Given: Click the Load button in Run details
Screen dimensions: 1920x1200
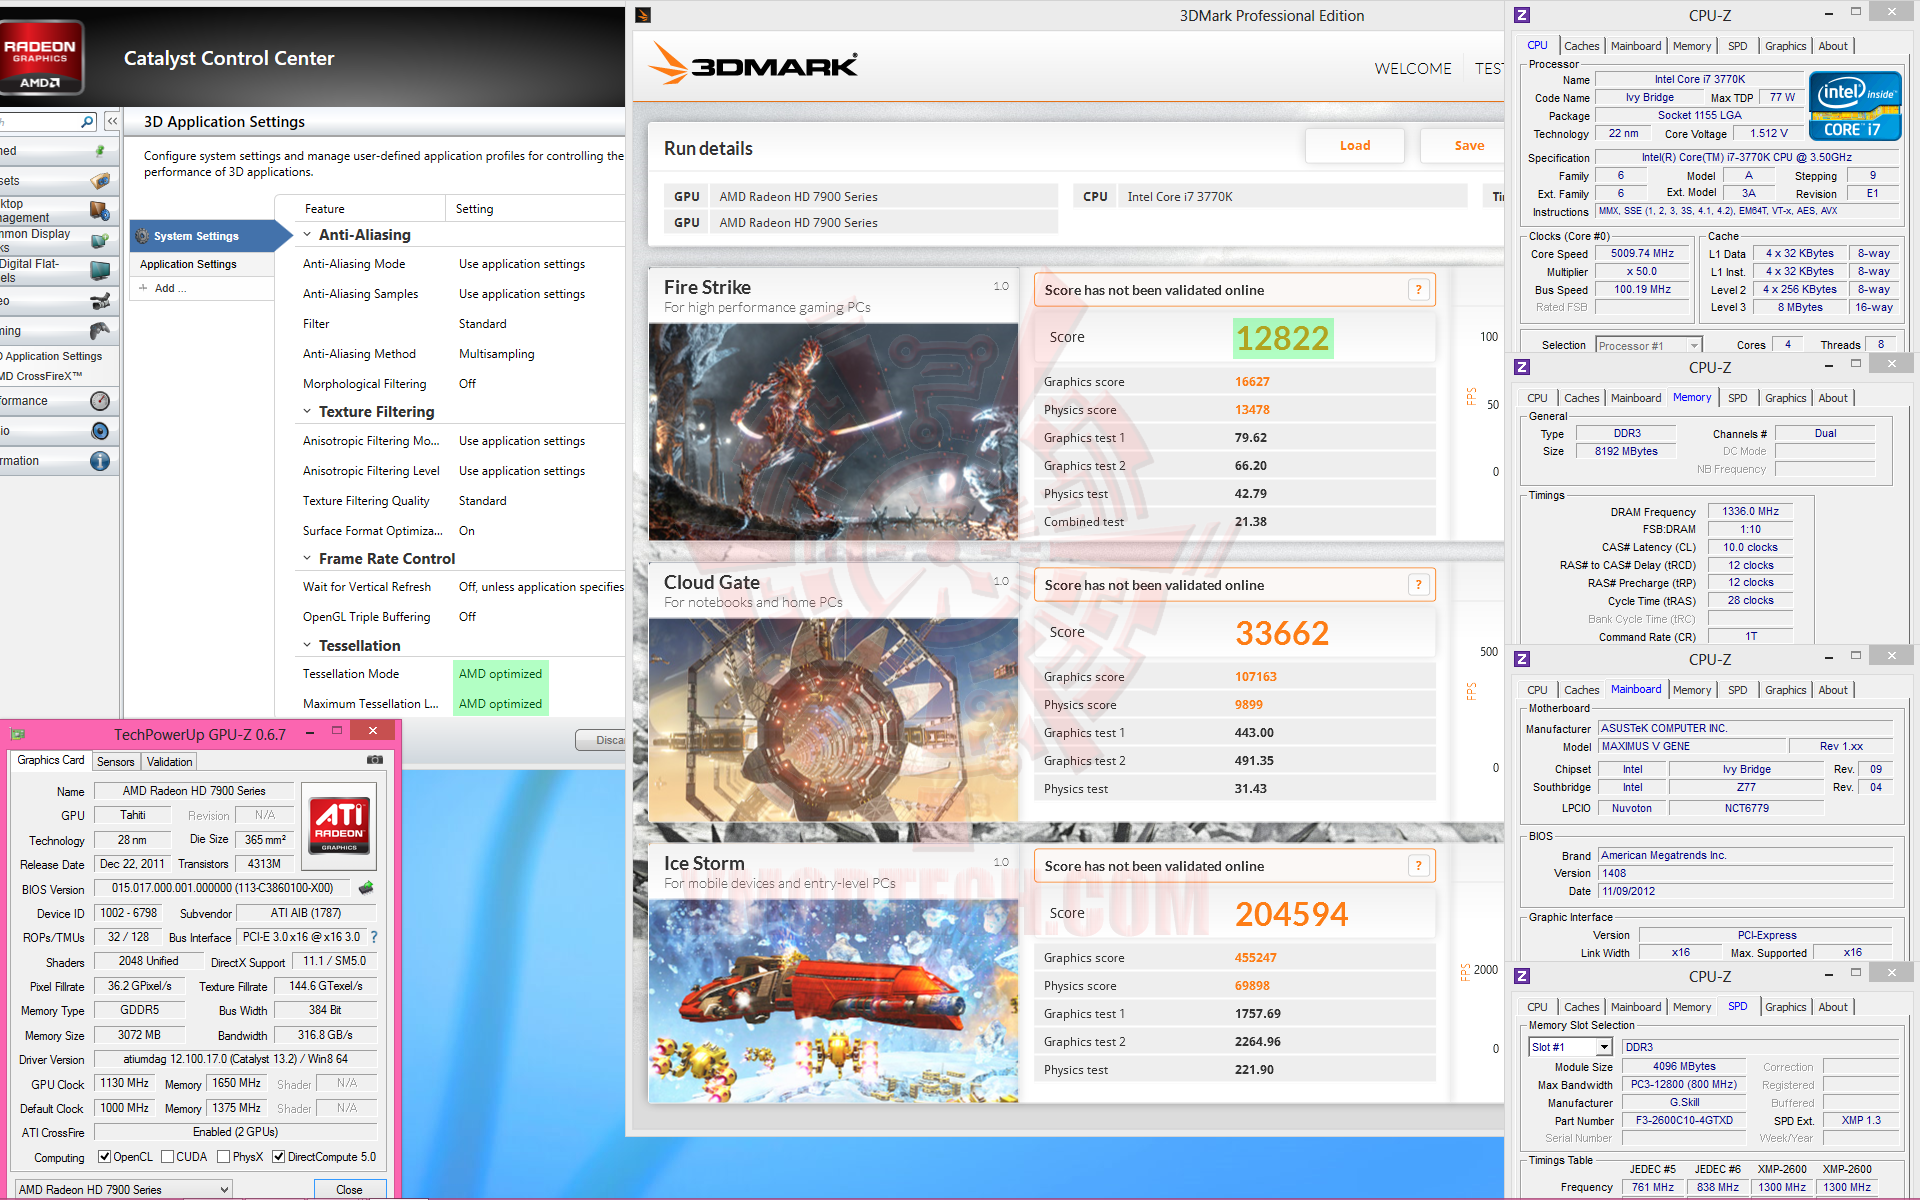Looking at the screenshot, I should (1354, 146).
